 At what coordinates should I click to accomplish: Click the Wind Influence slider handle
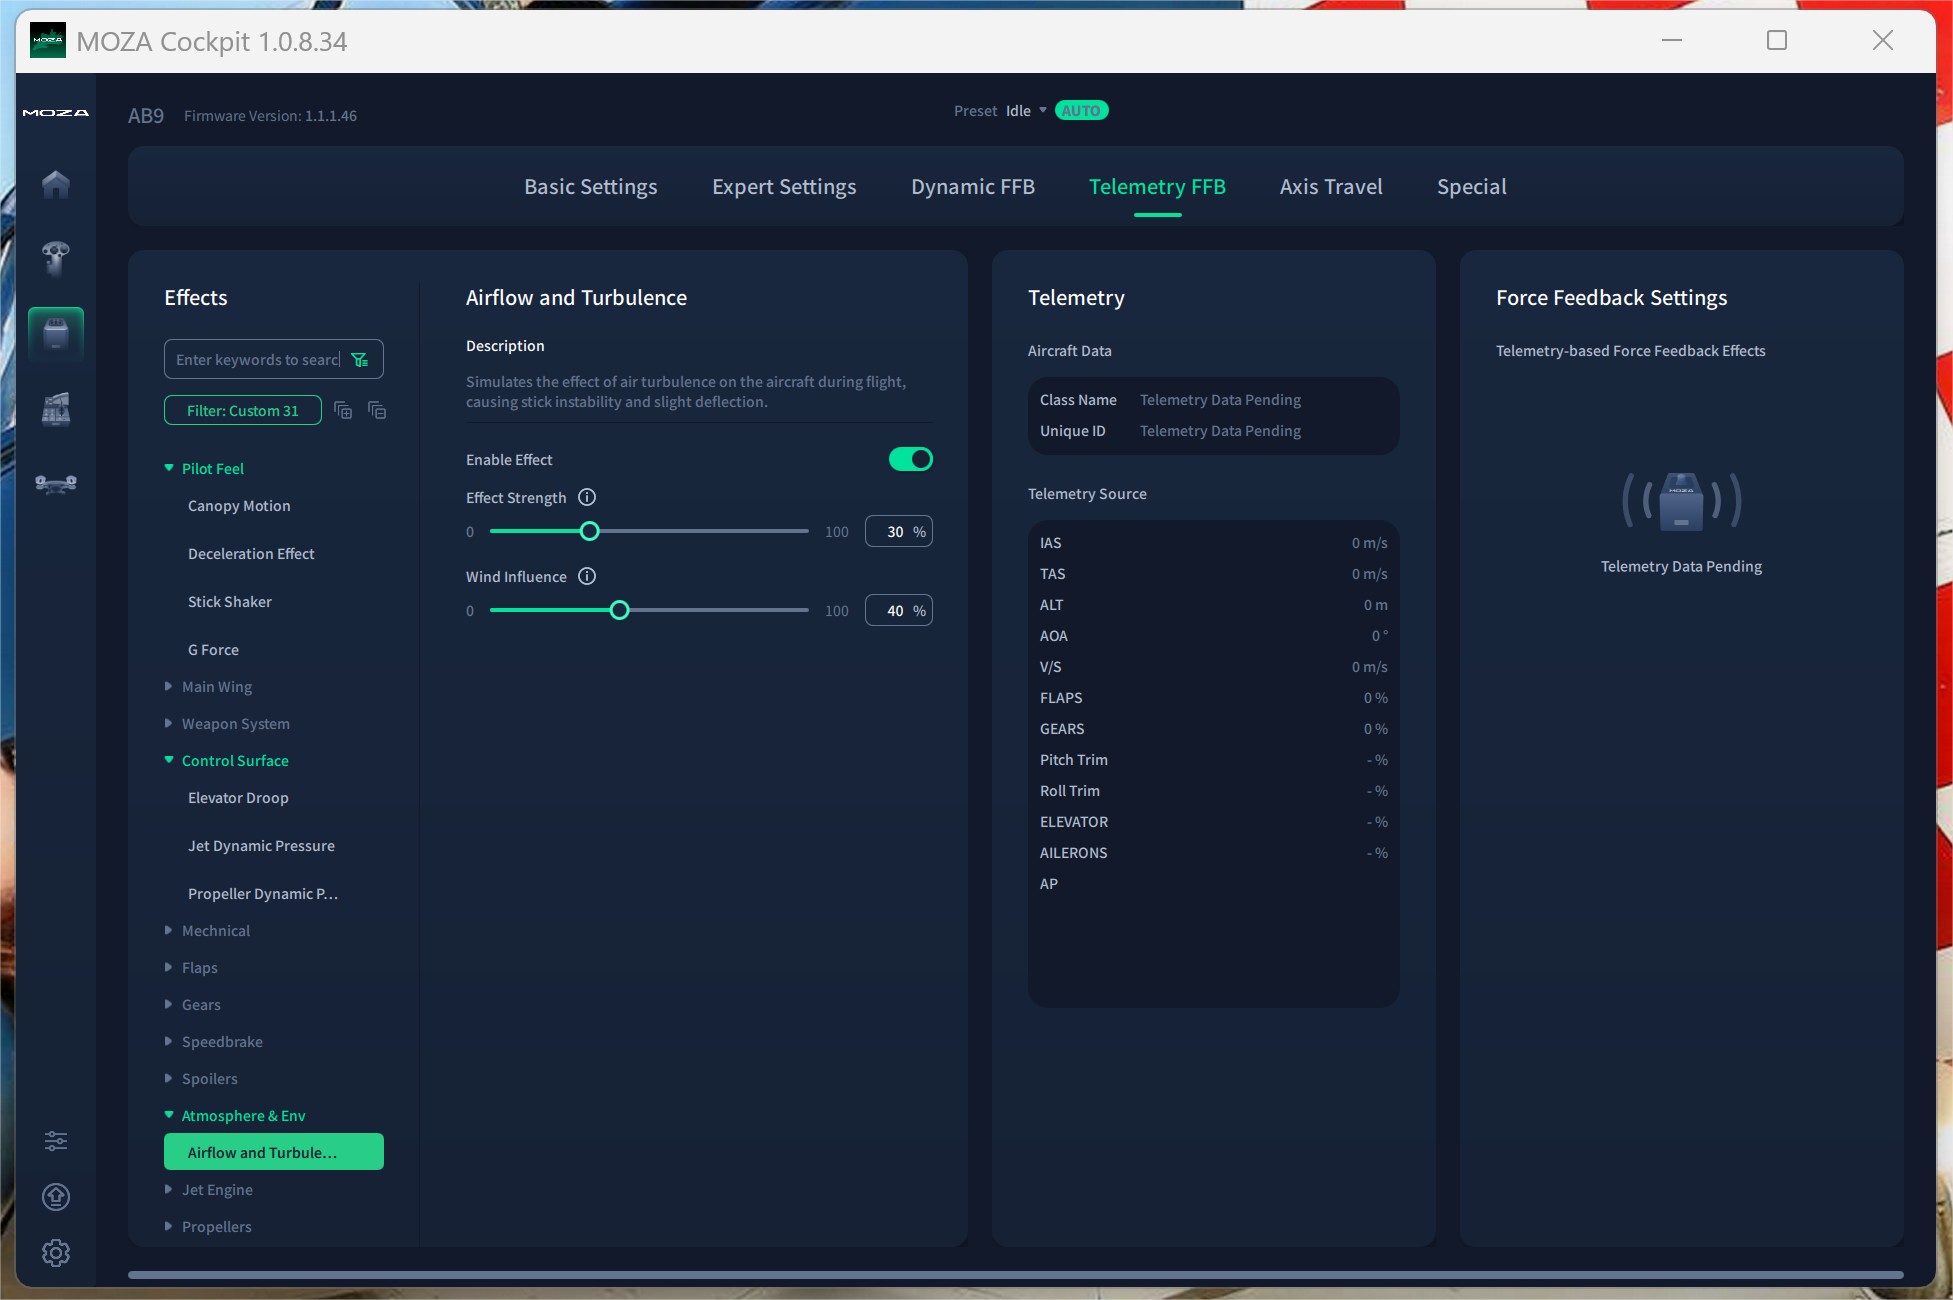pos(620,610)
